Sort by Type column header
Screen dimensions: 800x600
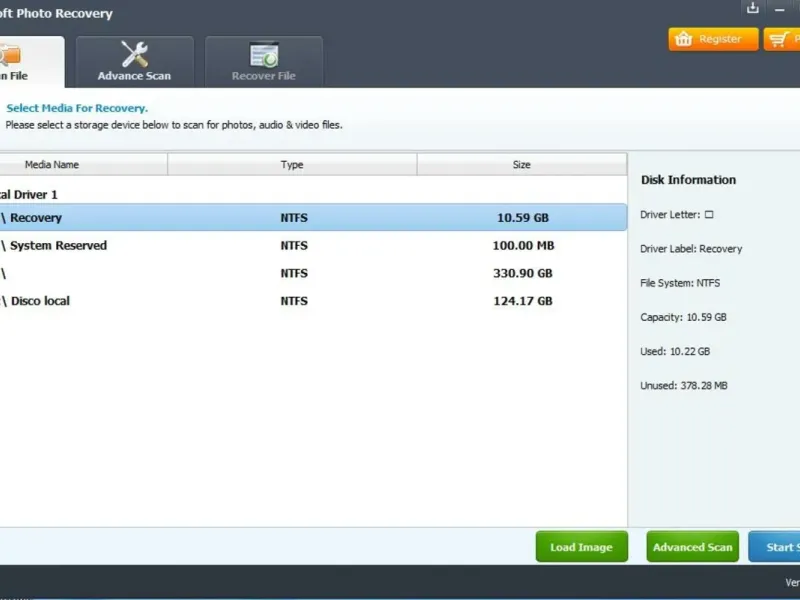click(x=292, y=165)
